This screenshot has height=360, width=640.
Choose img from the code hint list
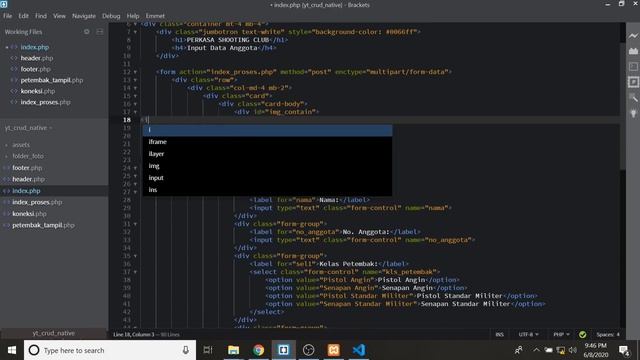pyautogui.click(x=267, y=166)
